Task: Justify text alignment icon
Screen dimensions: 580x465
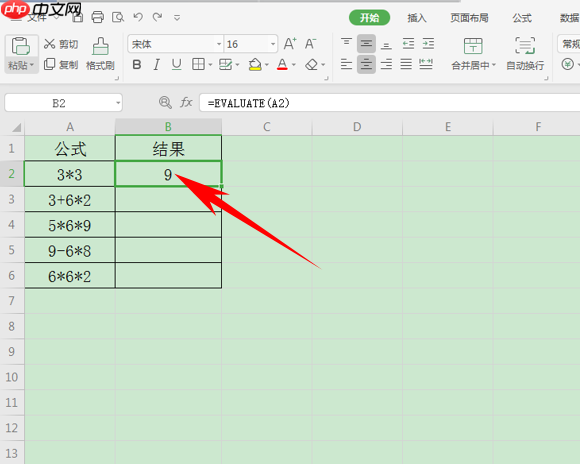Action: coord(406,64)
